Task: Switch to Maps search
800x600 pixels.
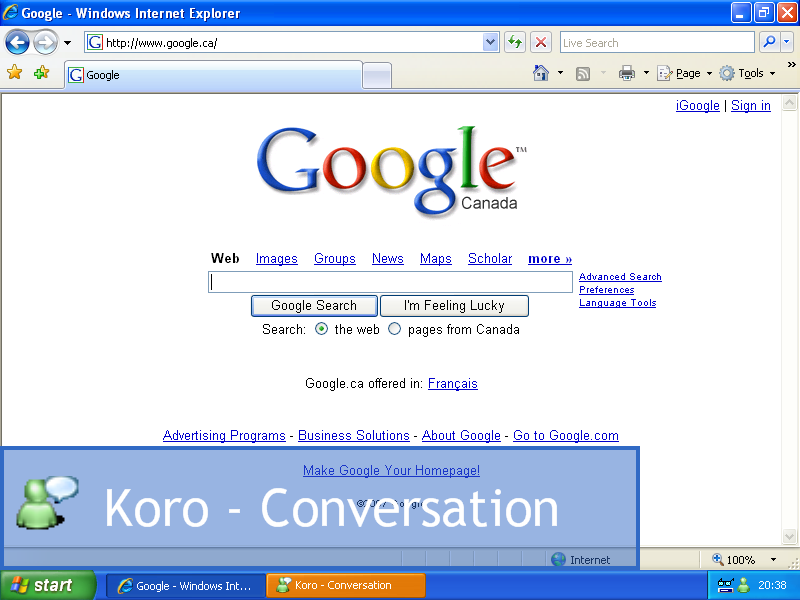Action: pos(436,259)
